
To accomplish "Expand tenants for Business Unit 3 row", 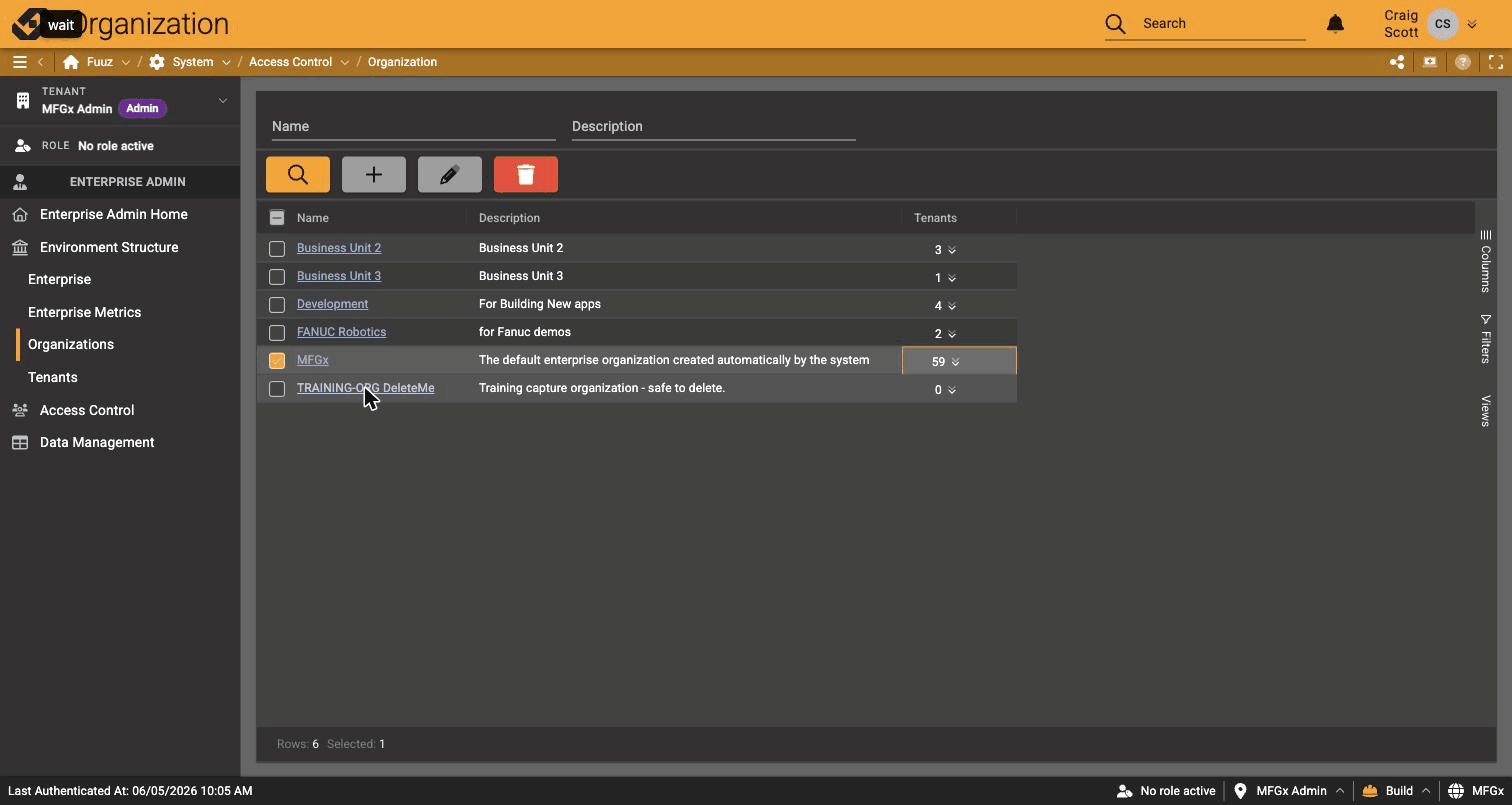I will point(952,278).
